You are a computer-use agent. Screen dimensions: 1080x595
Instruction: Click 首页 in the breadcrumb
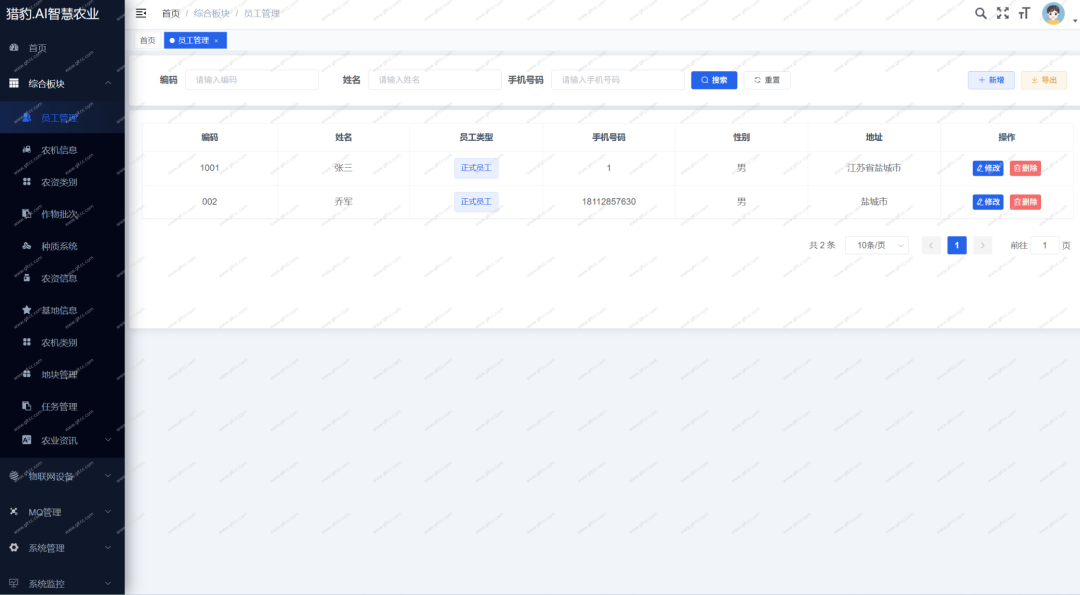coord(171,14)
